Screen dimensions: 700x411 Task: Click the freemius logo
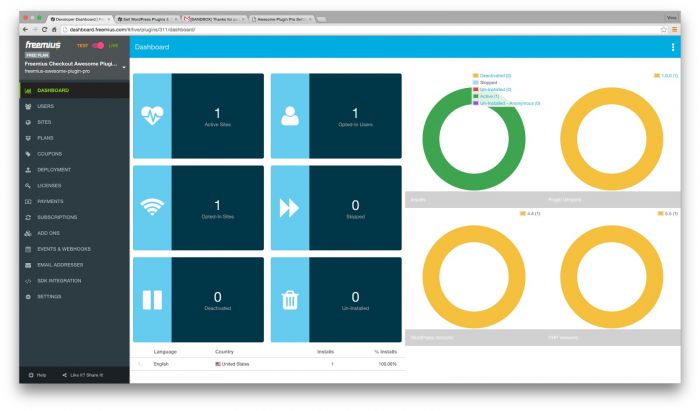pyautogui.click(x=43, y=45)
